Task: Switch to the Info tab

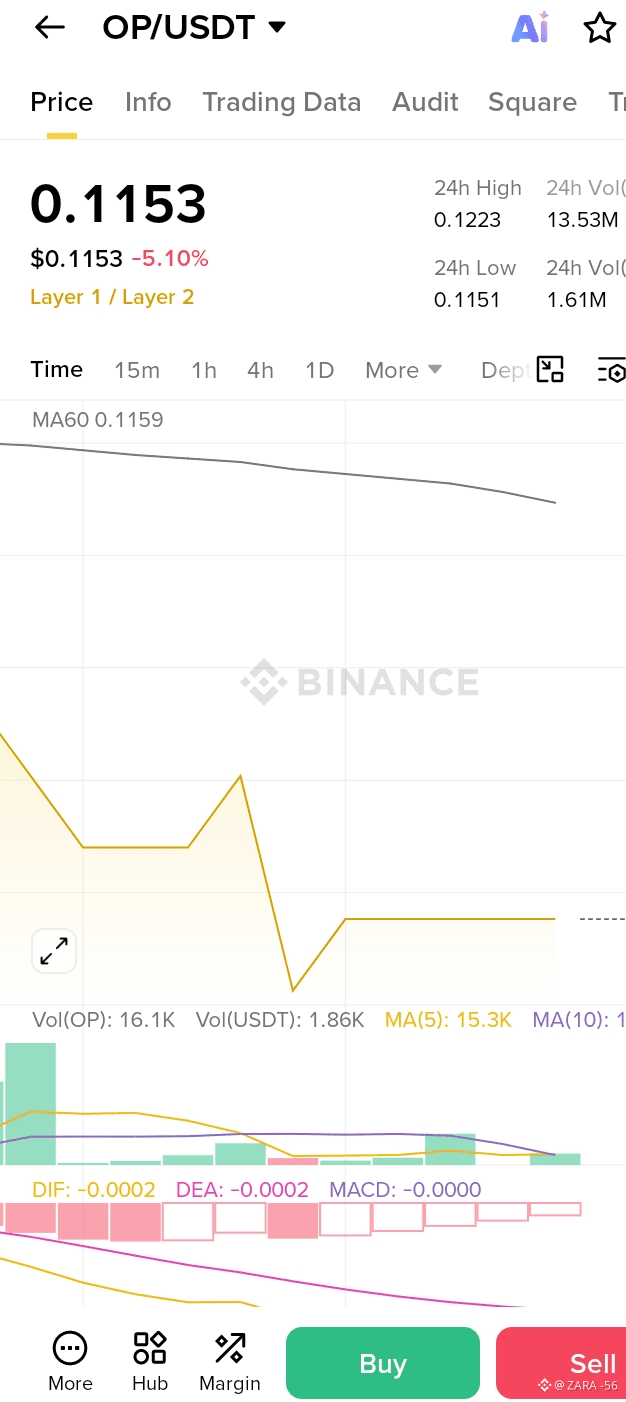Action: pos(148,102)
